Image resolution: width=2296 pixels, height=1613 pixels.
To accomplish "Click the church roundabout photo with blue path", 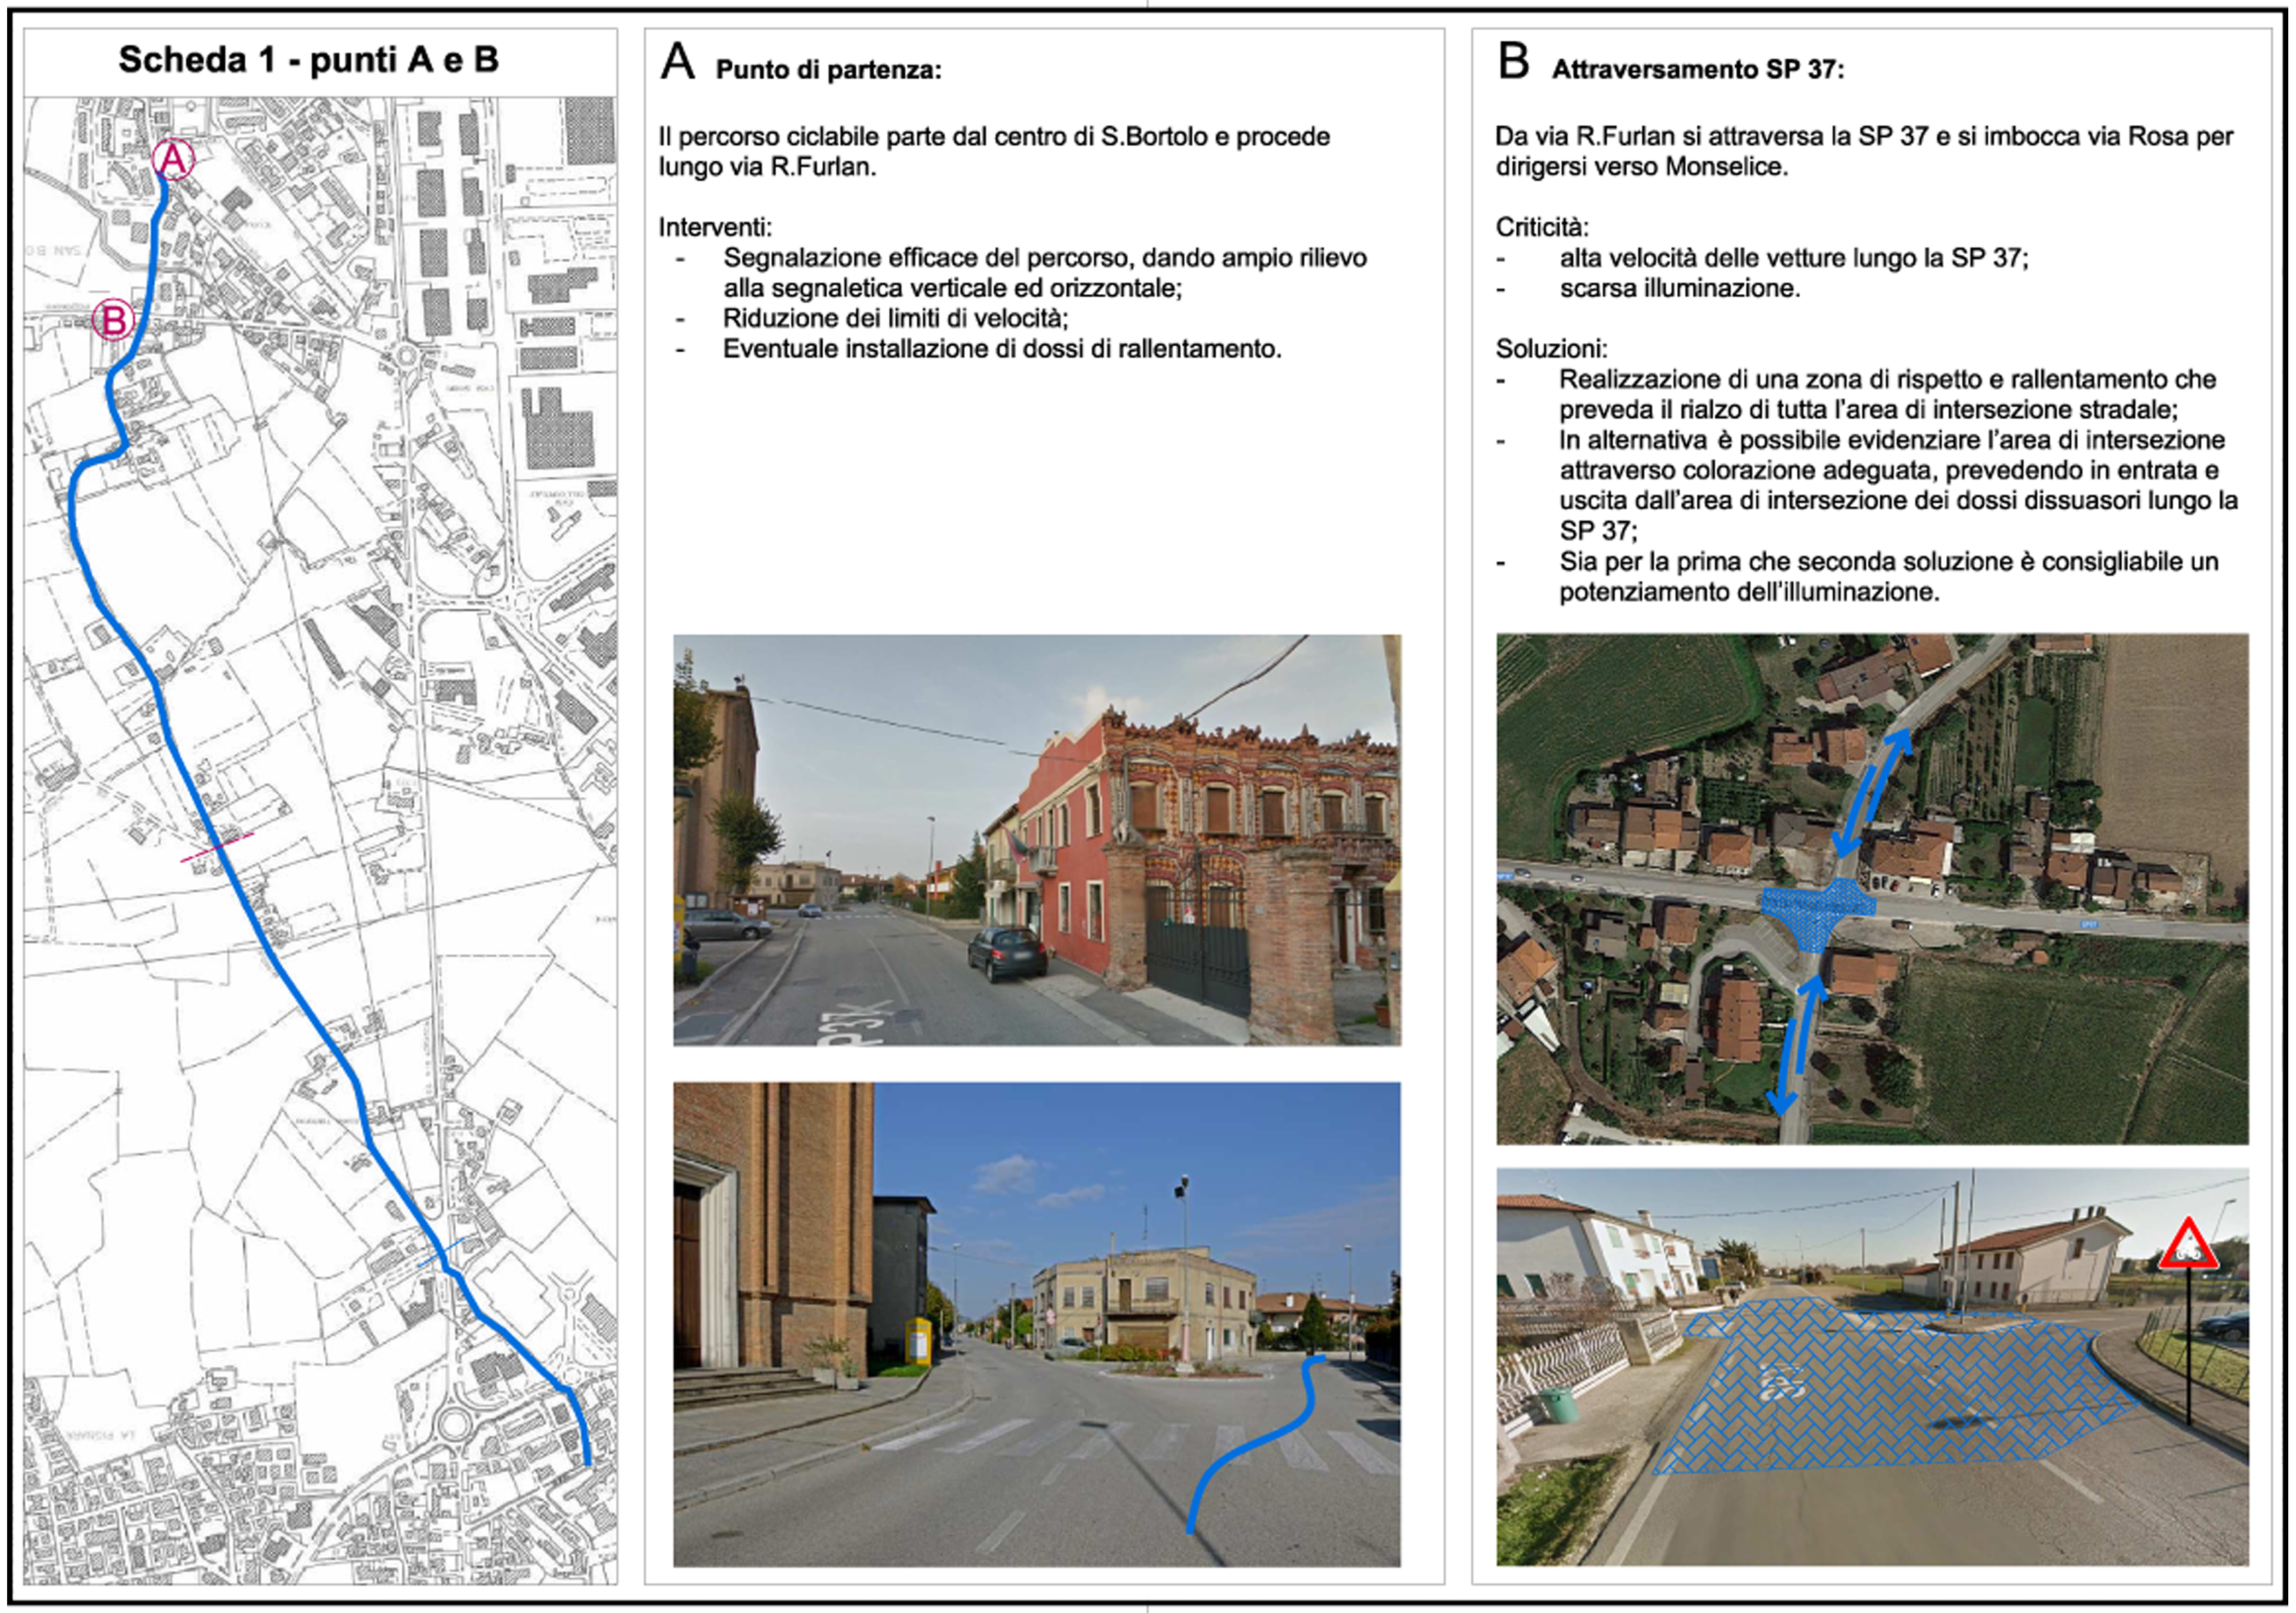I will (1037, 1324).
